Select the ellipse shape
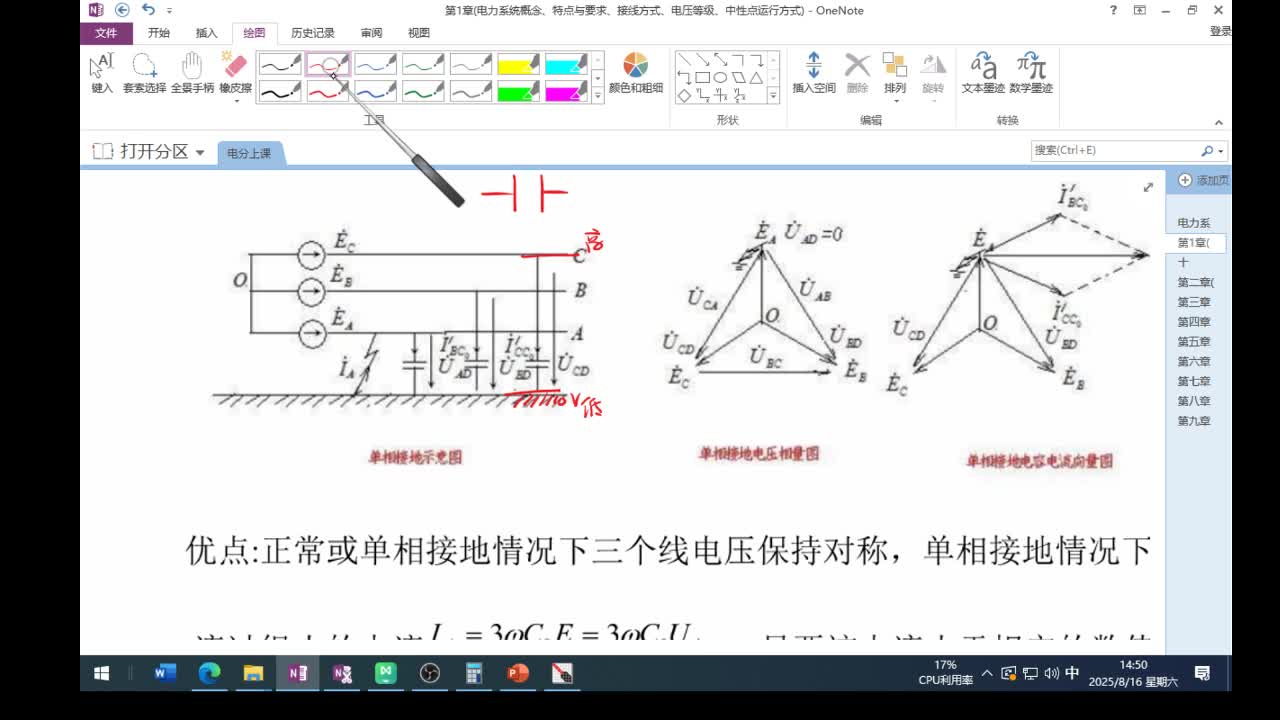Screen dimensions: 1280x720 [x=721, y=77]
